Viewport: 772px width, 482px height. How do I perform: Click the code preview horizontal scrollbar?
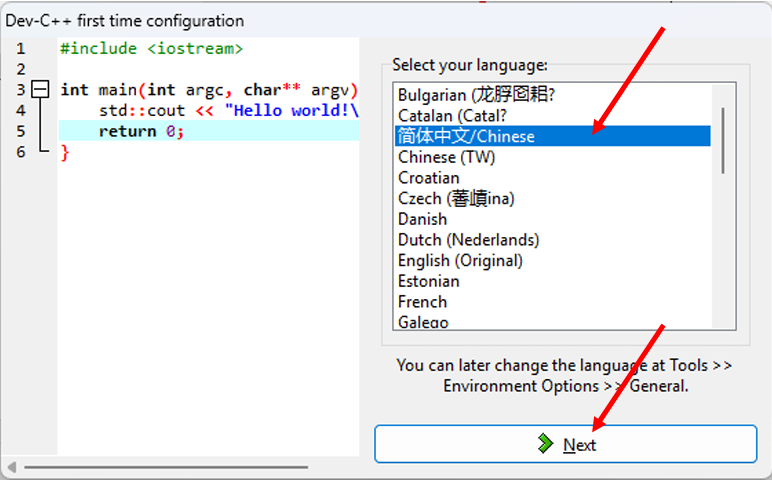coord(166,466)
